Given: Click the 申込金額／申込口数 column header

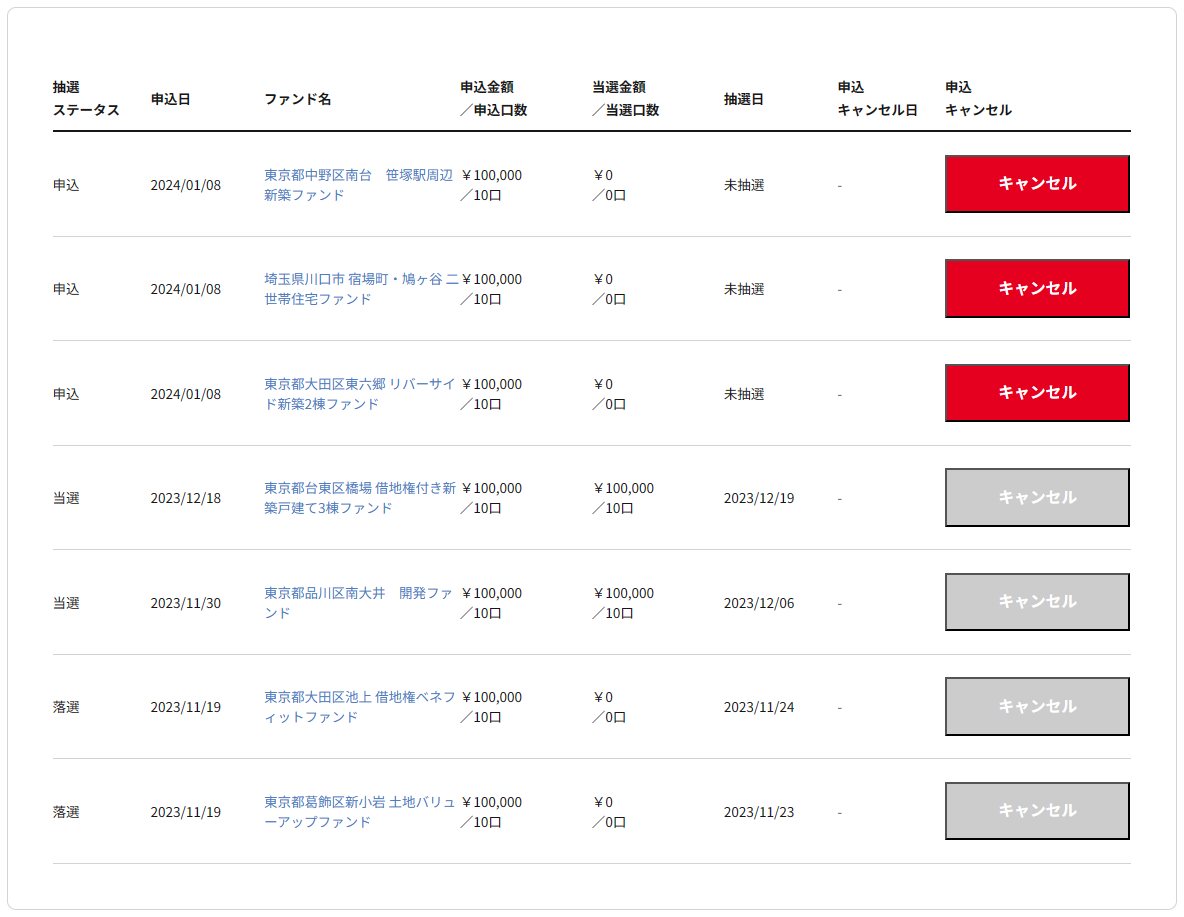Looking at the screenshot, I should 494,99.
